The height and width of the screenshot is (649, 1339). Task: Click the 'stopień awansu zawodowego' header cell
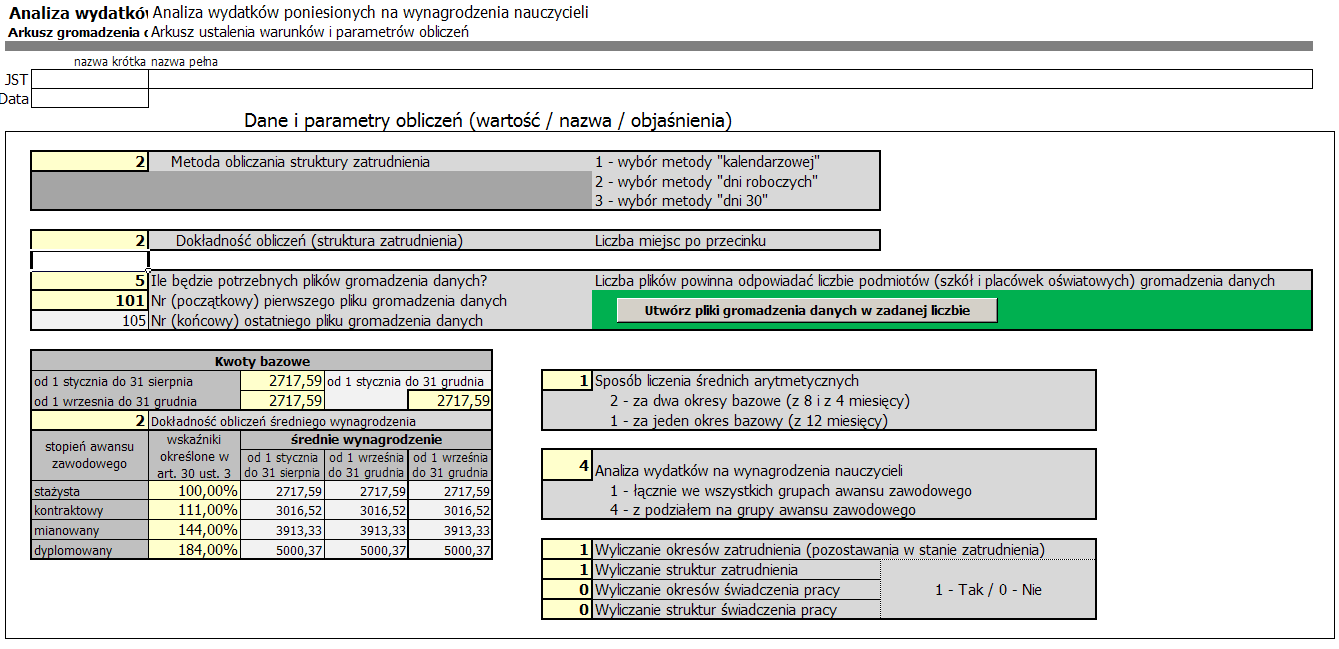pyautogui.click(x=90, y=455)
